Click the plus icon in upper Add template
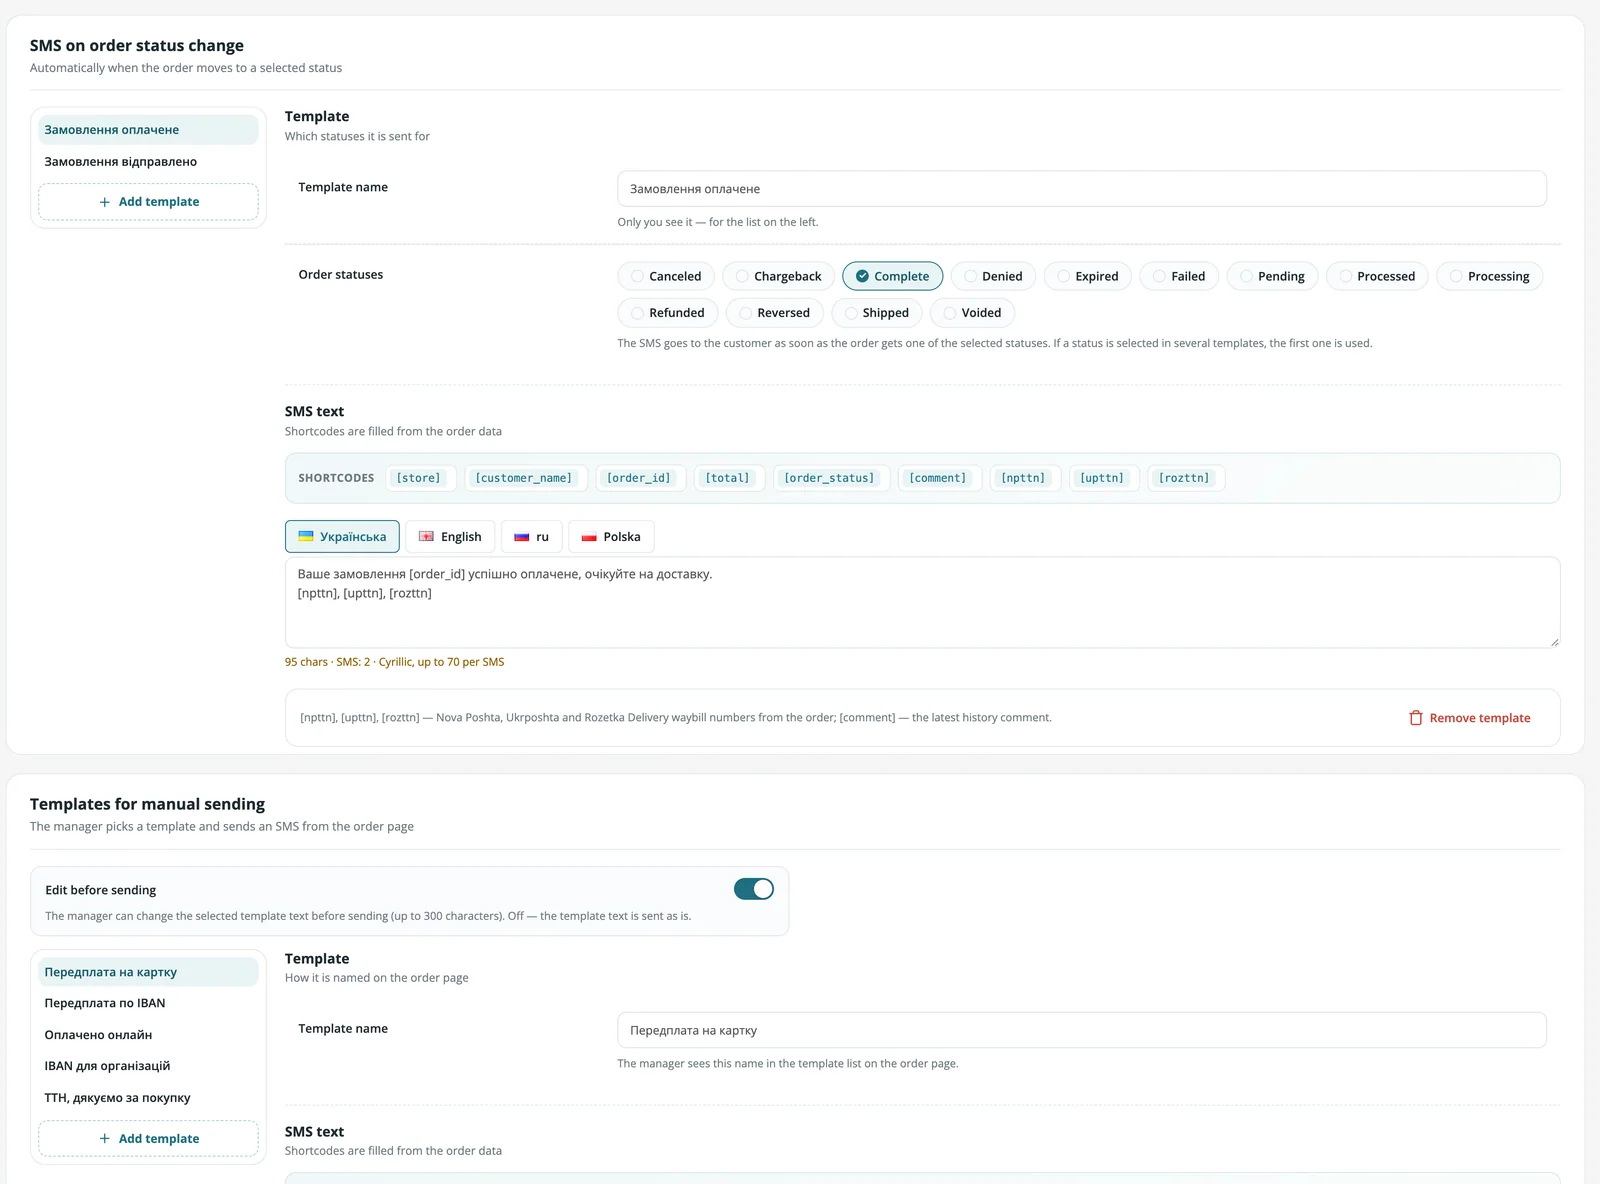 coord(104,202)
